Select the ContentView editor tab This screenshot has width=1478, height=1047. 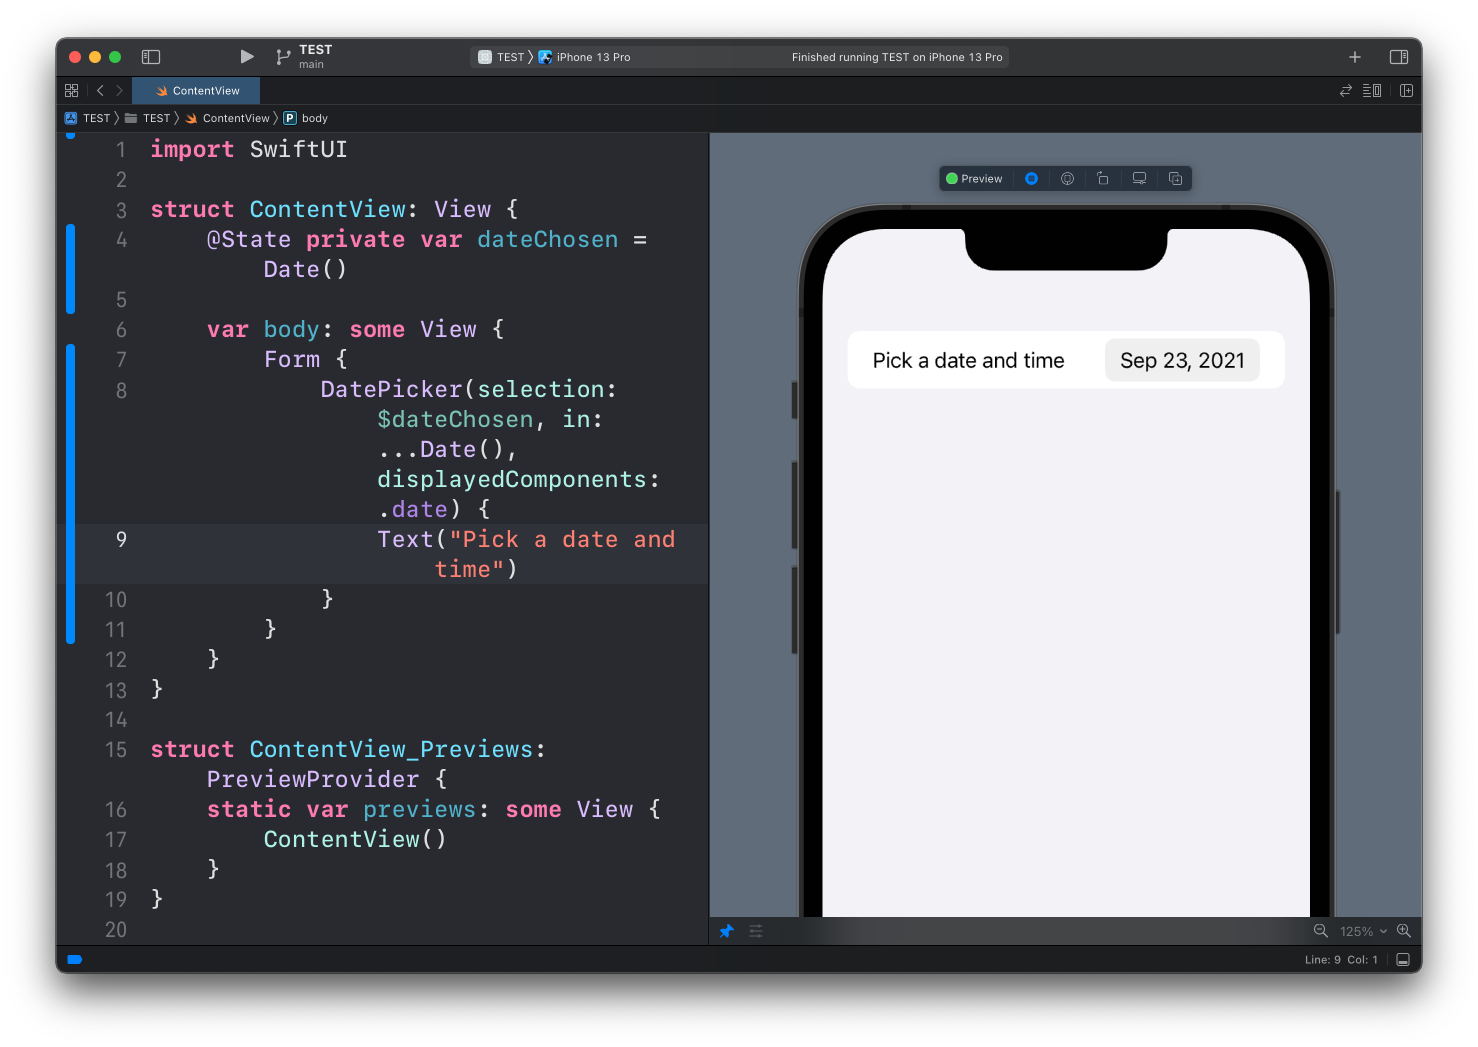click(x=197, y=91)
